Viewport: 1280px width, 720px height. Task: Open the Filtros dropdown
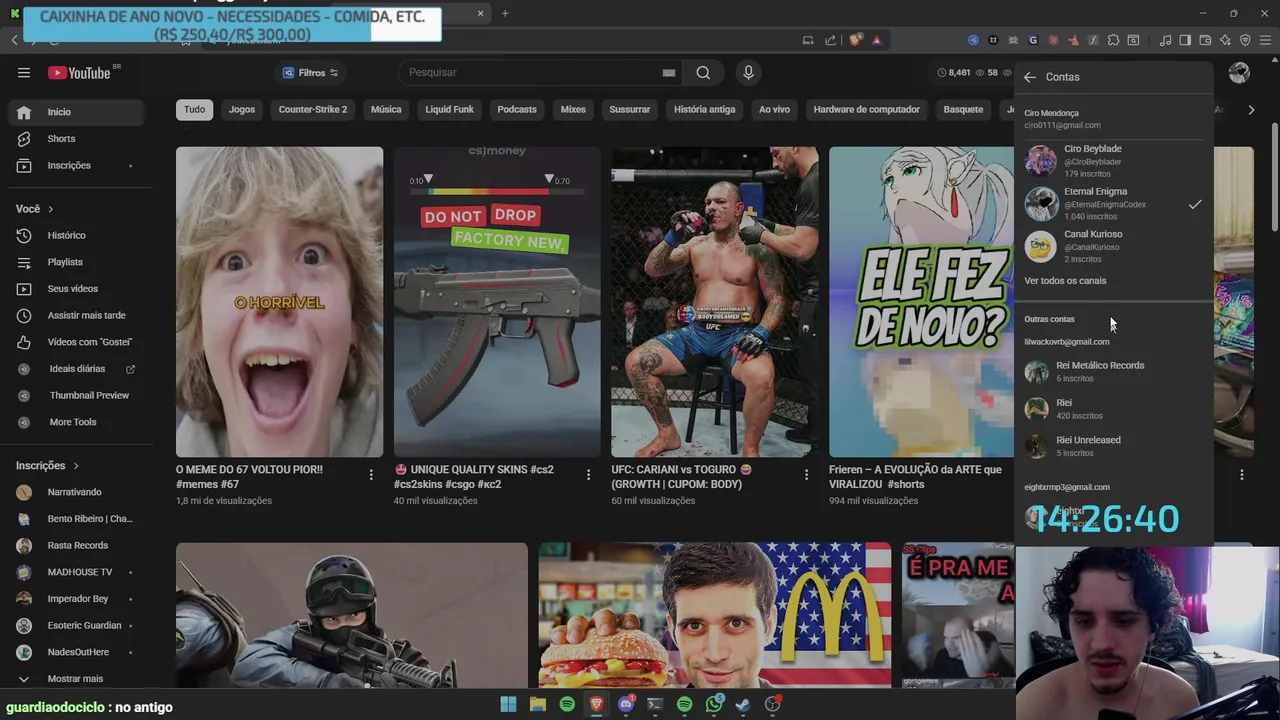point(310,72)
